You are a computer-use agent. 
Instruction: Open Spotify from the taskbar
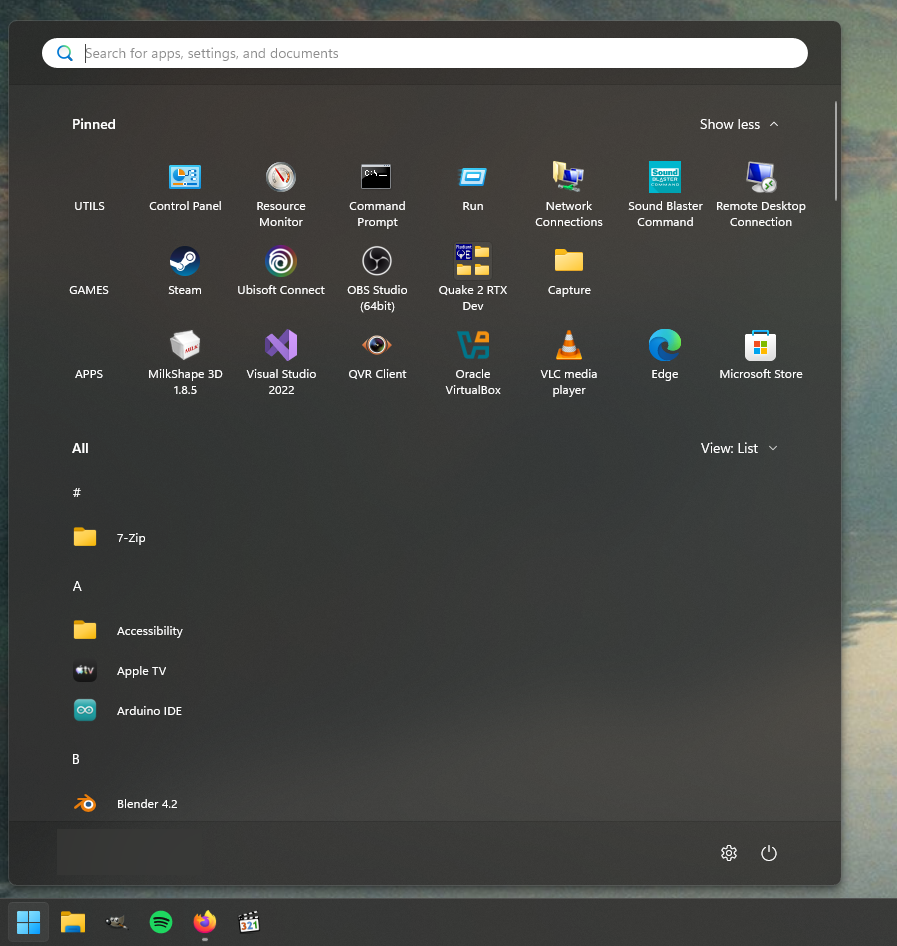point(161,922)
